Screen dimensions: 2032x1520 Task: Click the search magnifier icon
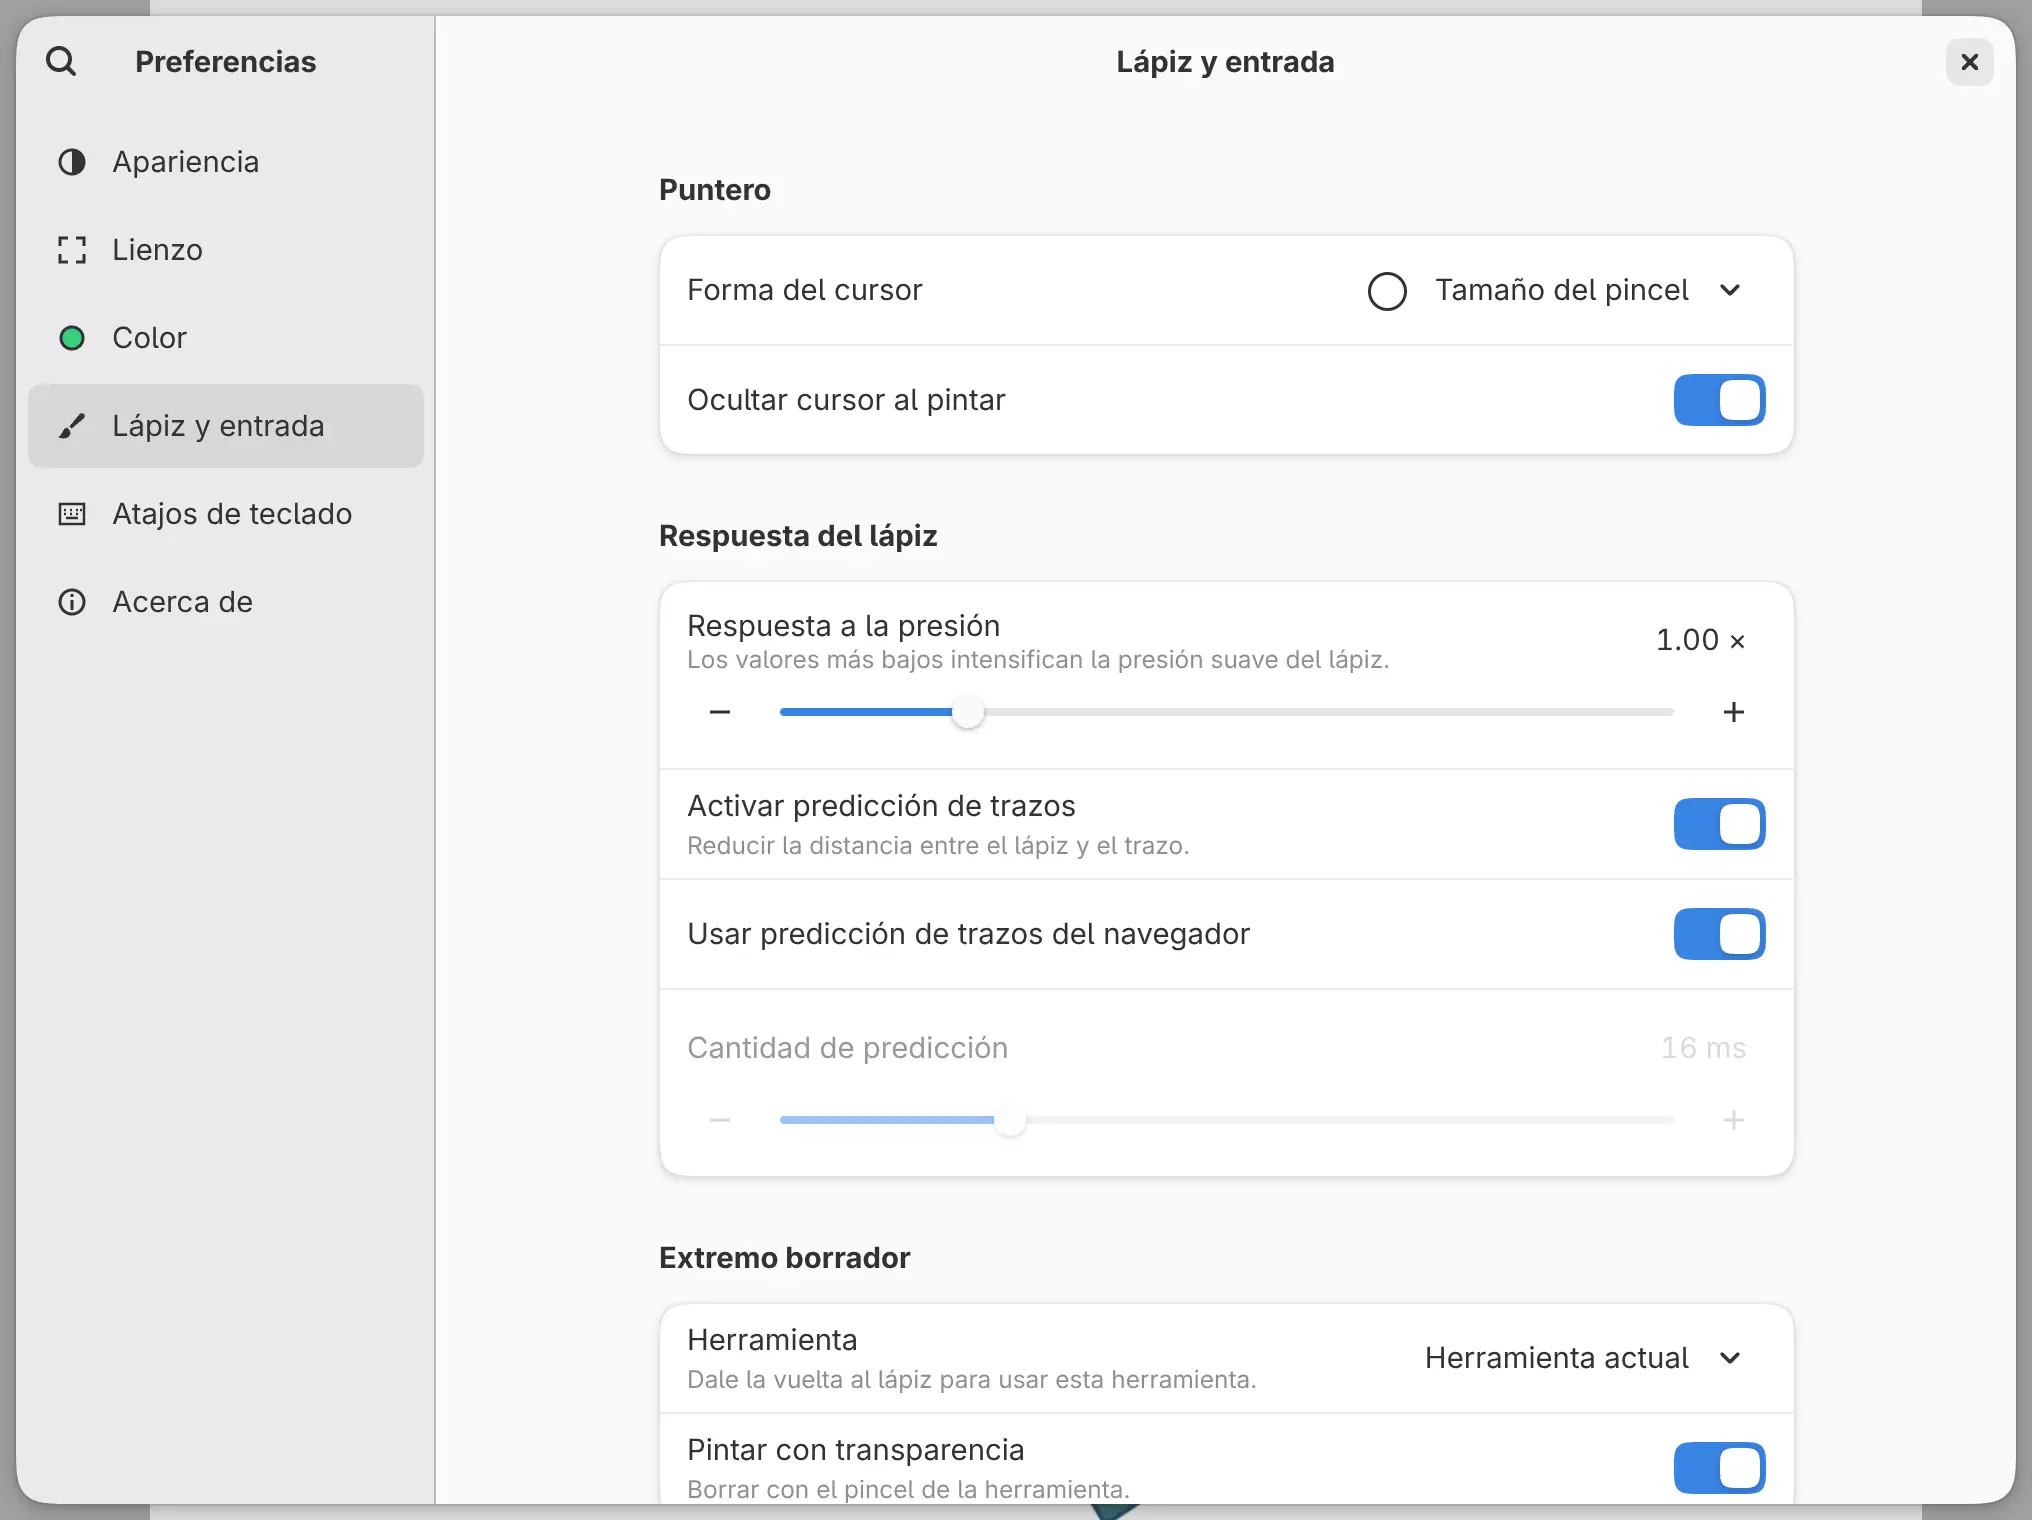[61, 62]
